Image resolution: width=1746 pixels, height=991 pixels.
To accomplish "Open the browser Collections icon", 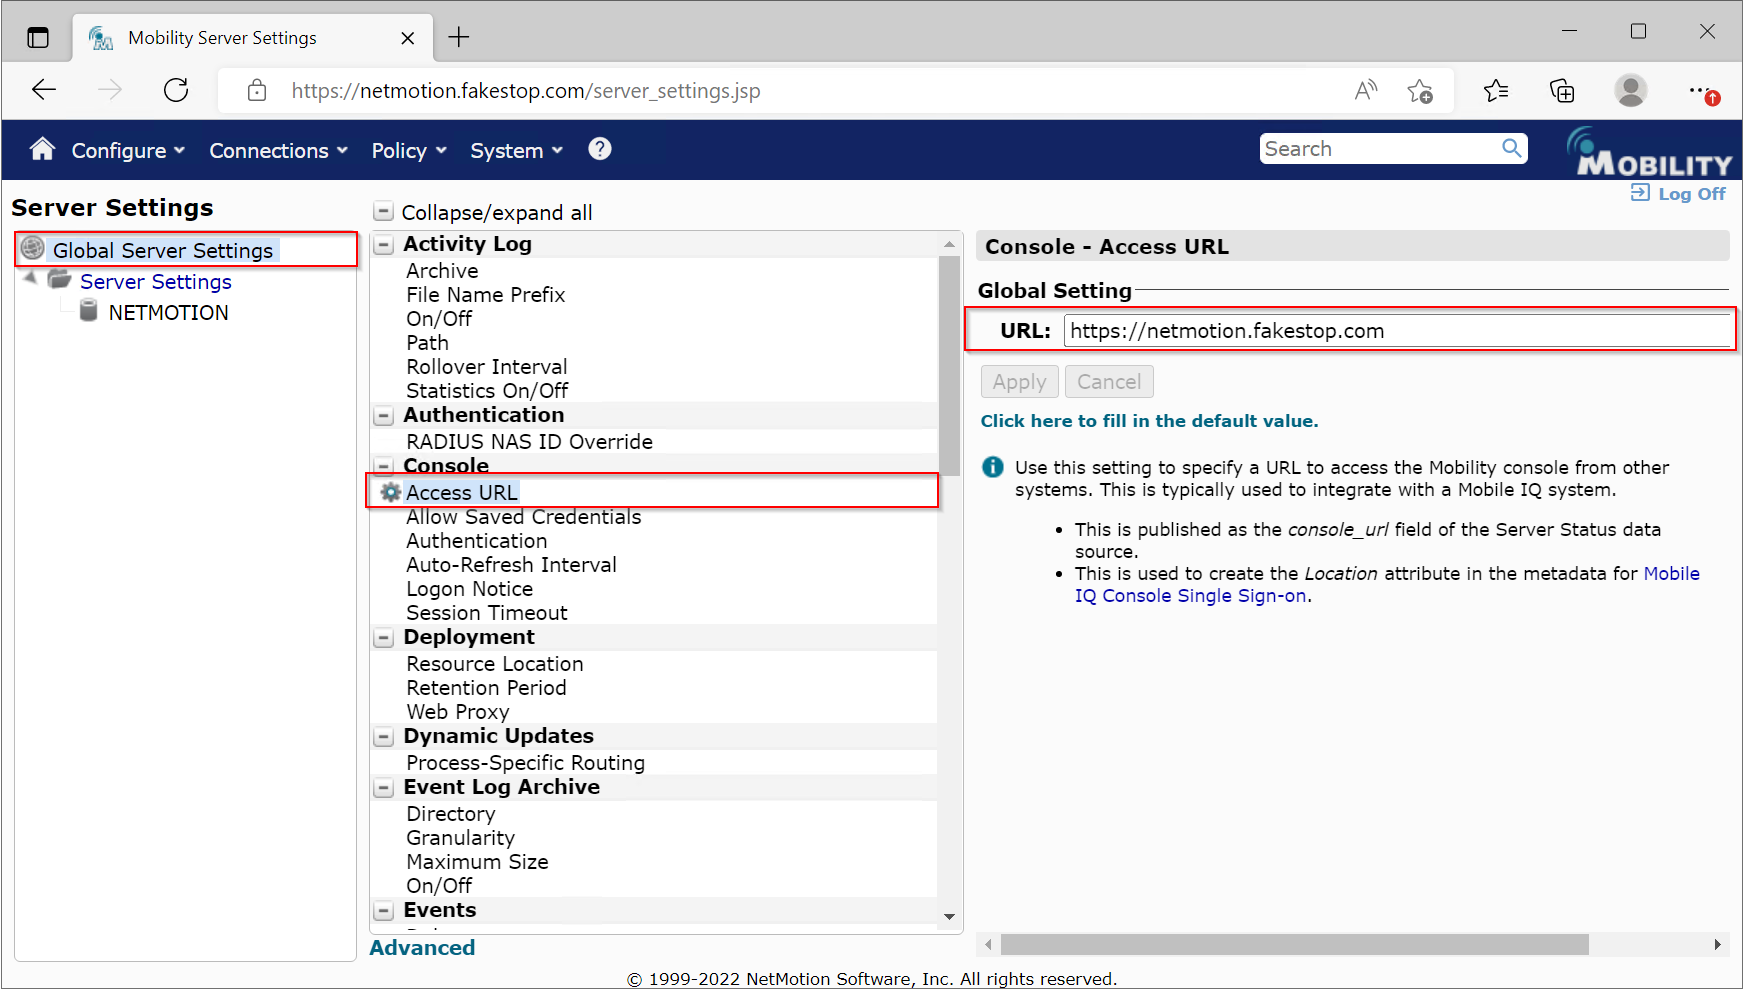I will point(1561,91).
